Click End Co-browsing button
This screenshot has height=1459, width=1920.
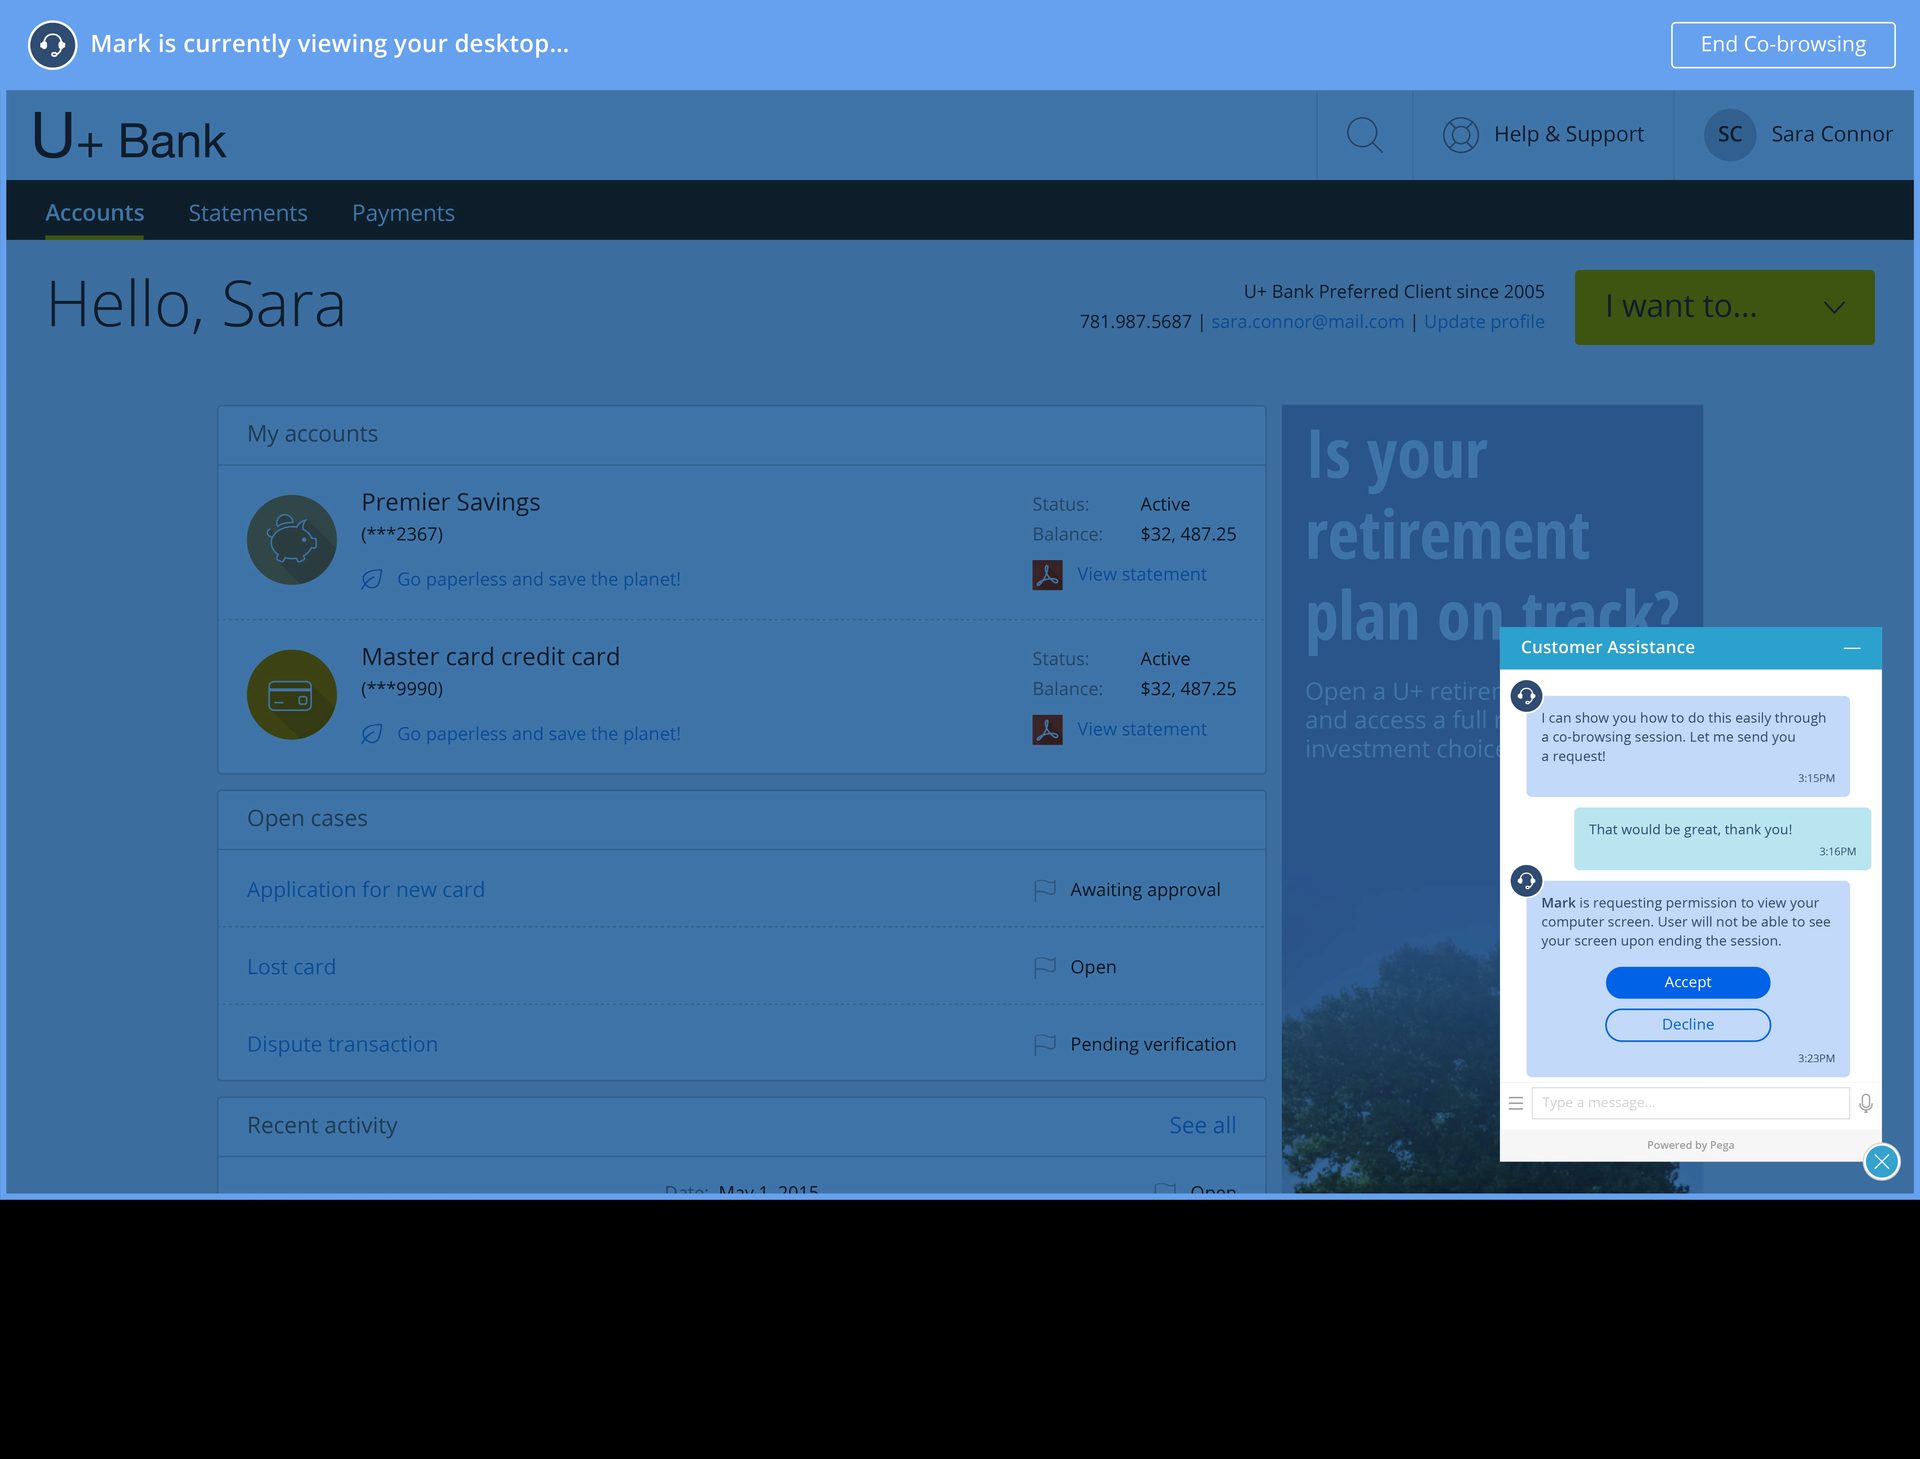1783,44
